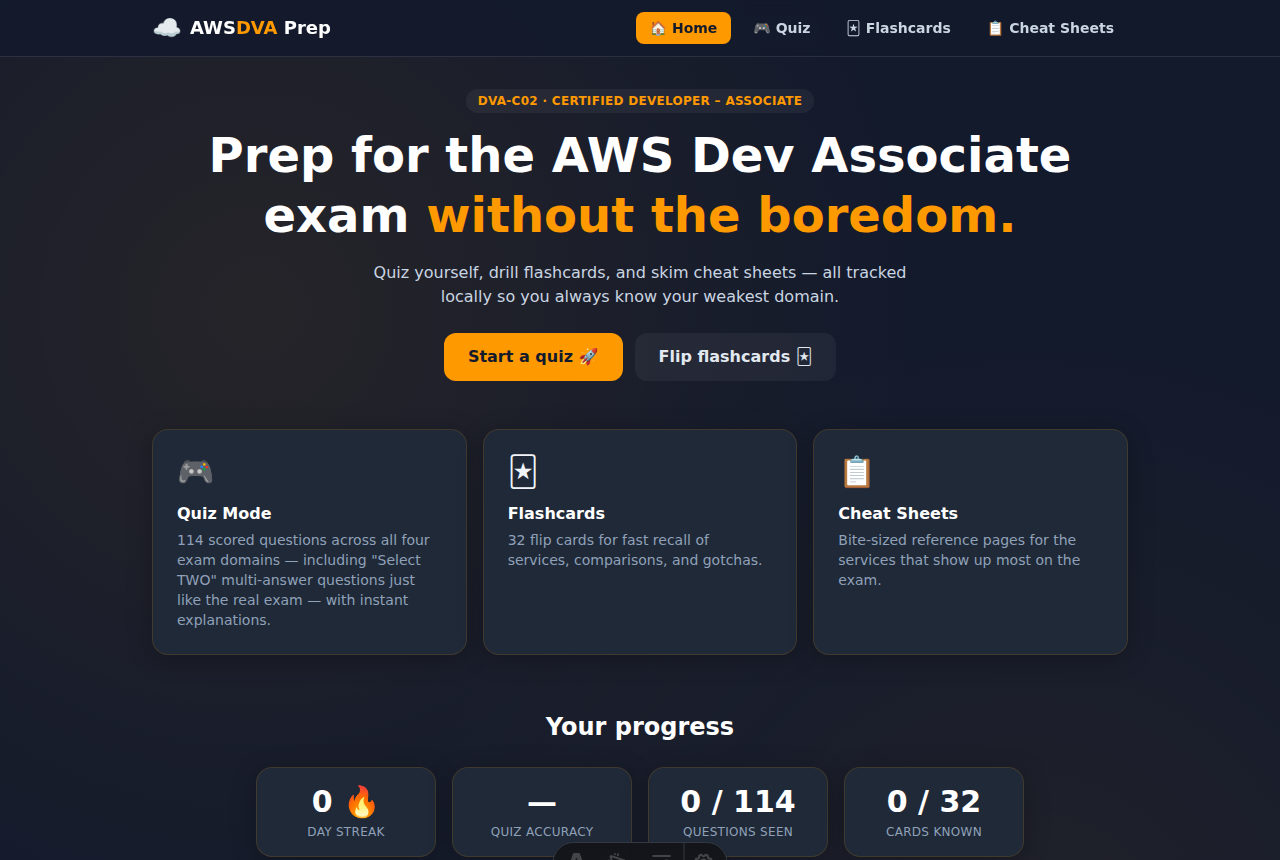Click the "QUIZ ACCURACY" stat label

(542, 832)
